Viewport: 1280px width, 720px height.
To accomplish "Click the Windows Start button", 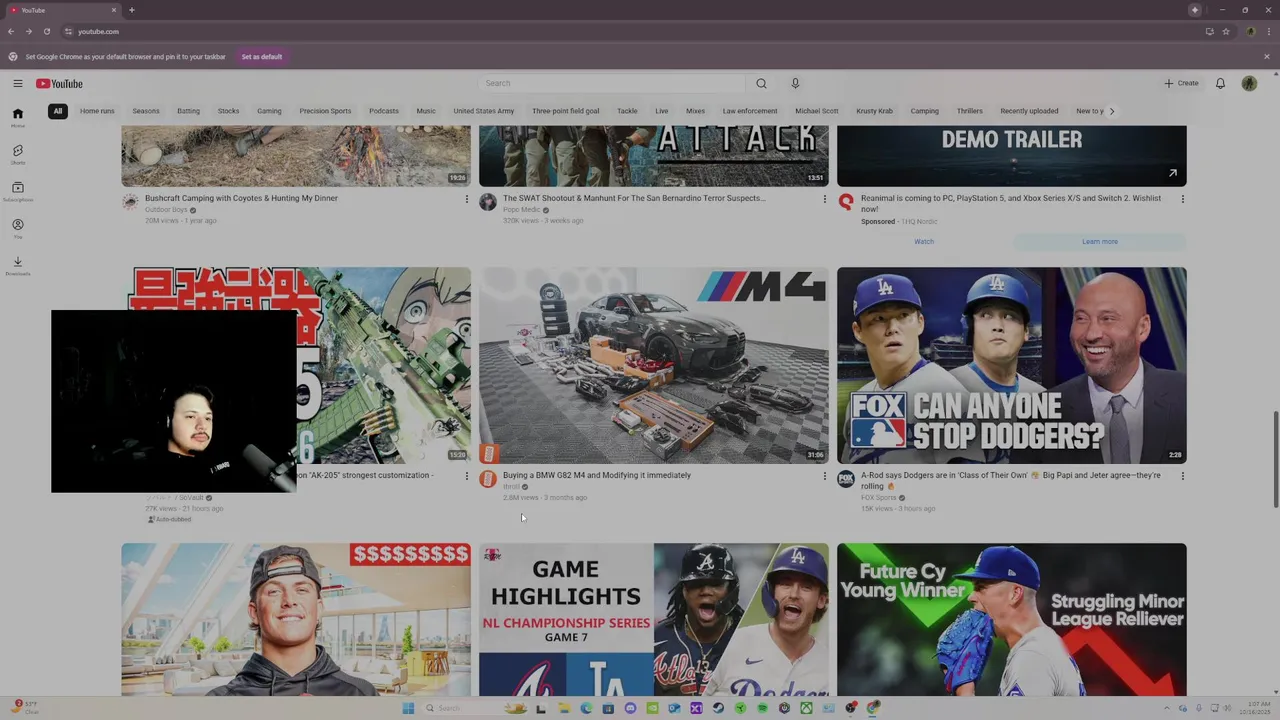I will click(x=408, y=708).
